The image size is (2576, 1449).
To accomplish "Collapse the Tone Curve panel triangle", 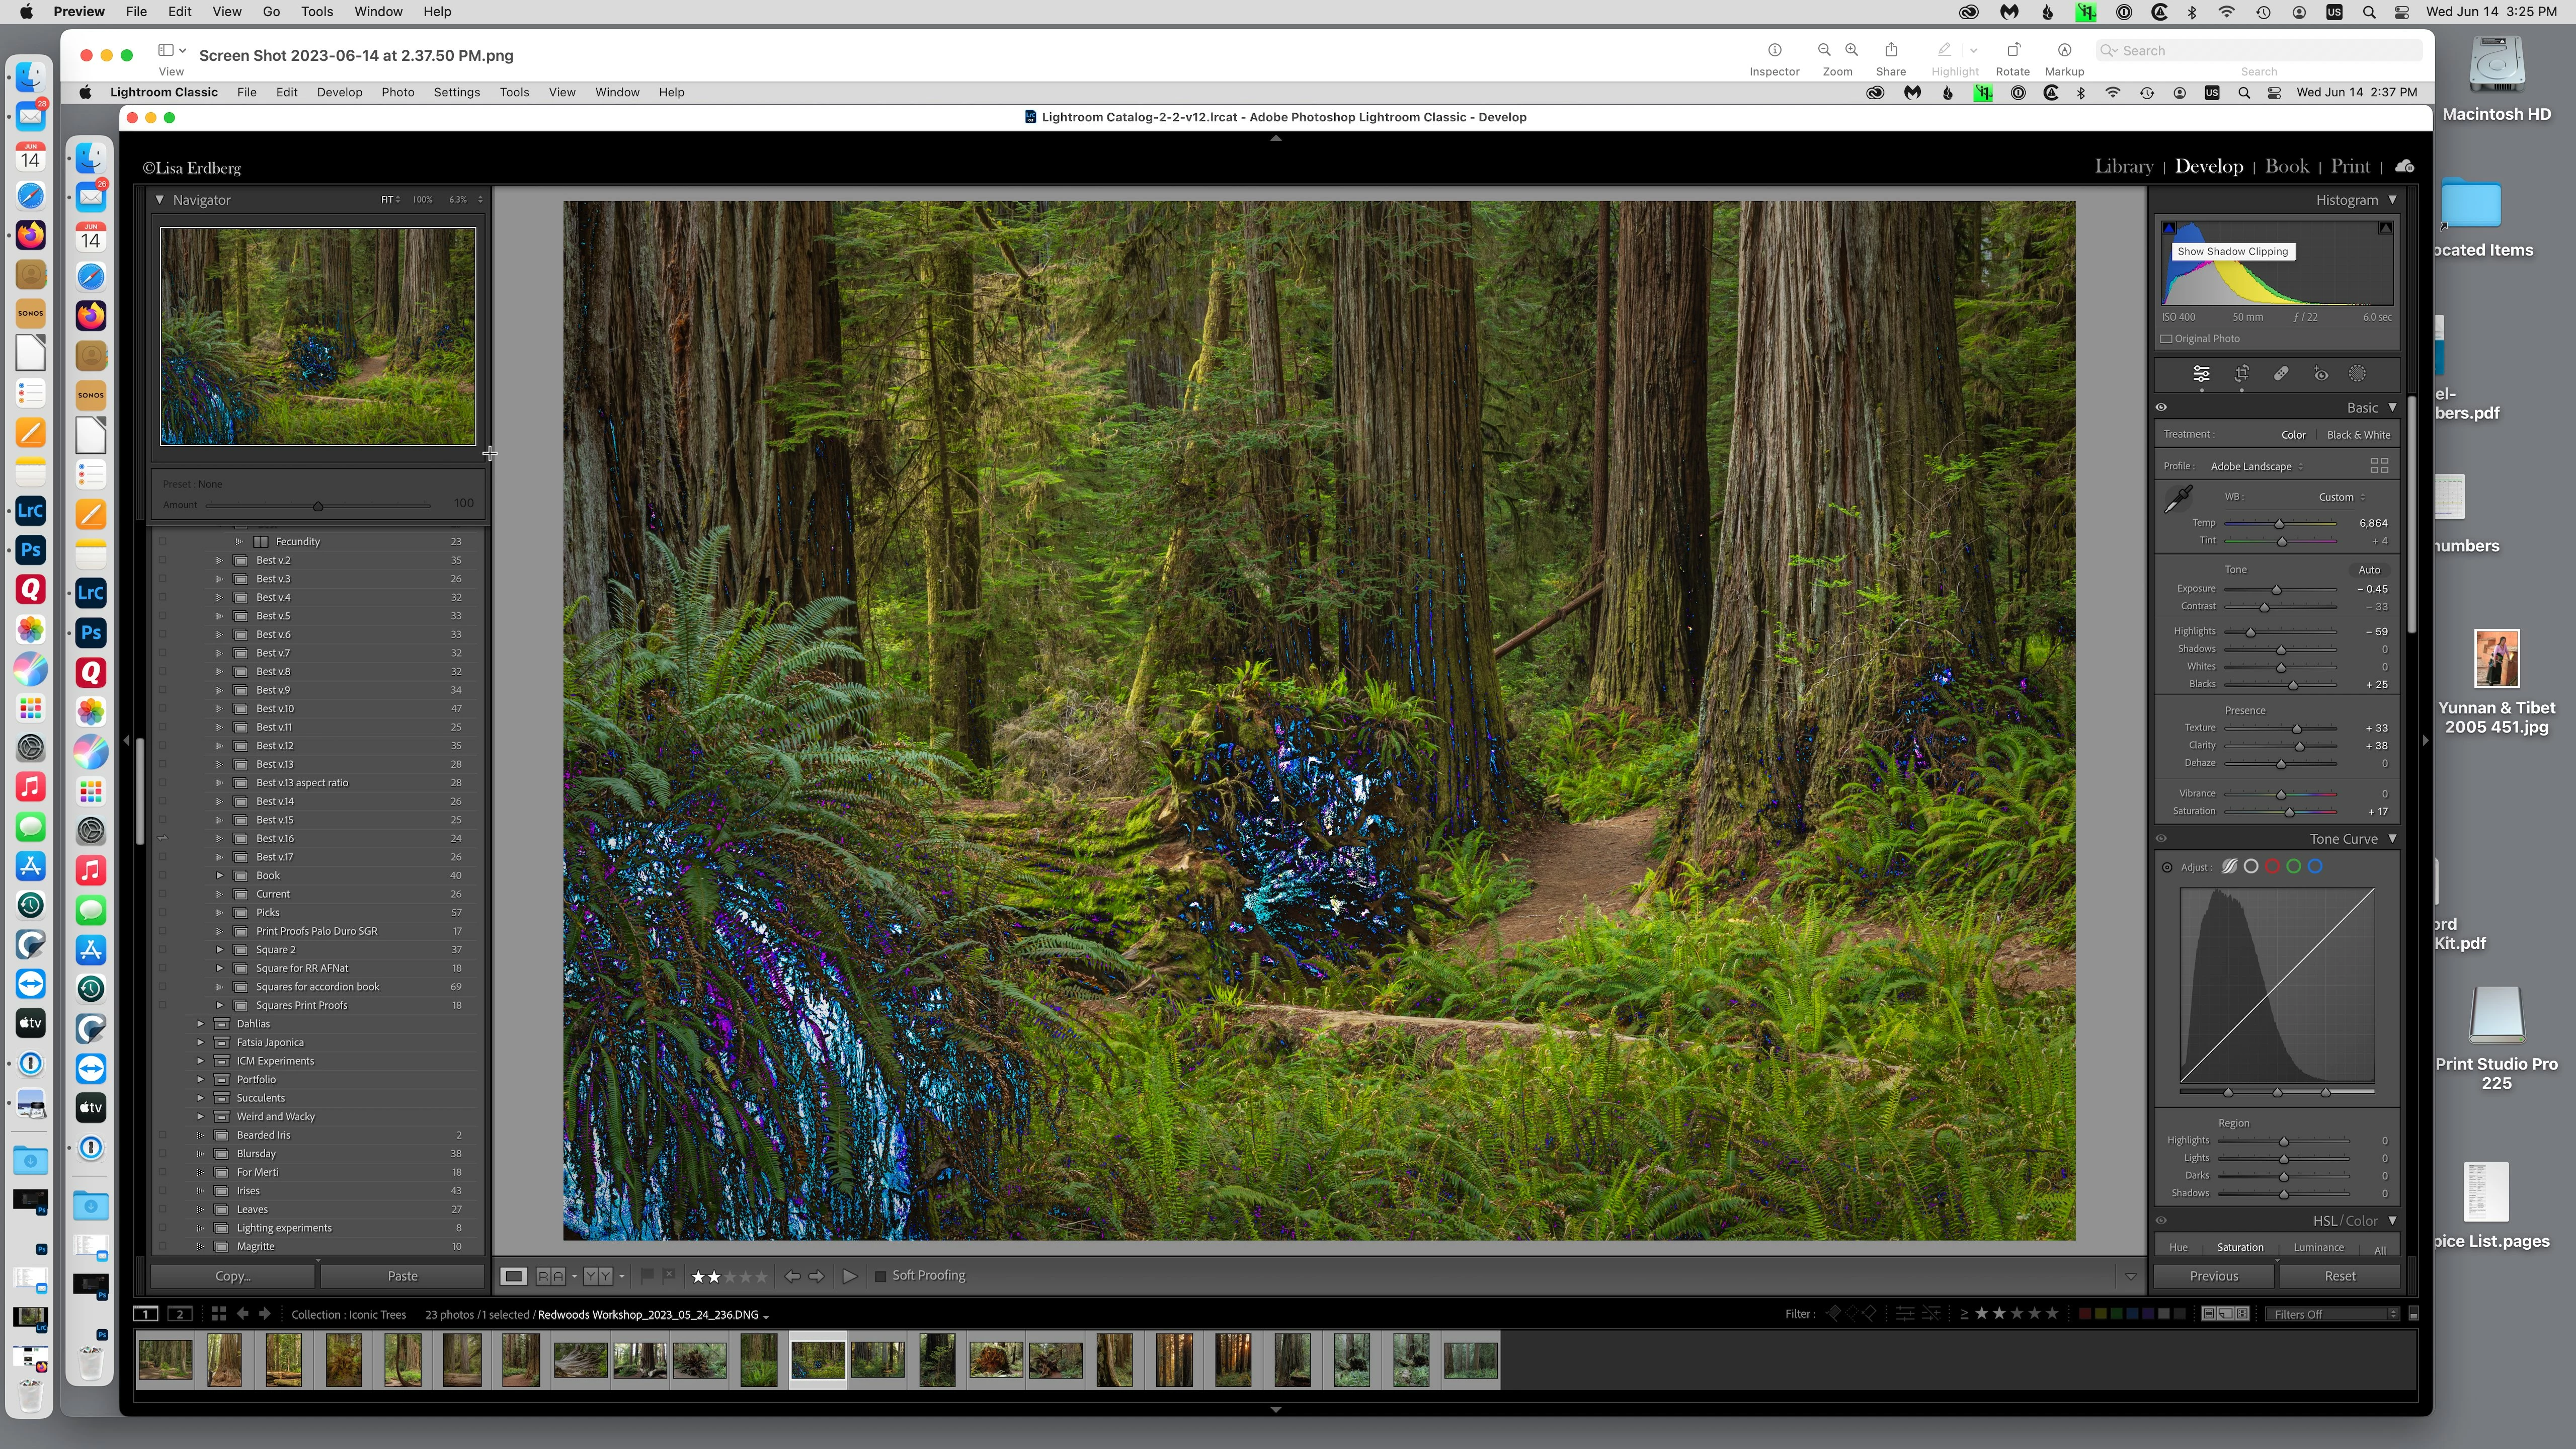I will [2392, 839].
